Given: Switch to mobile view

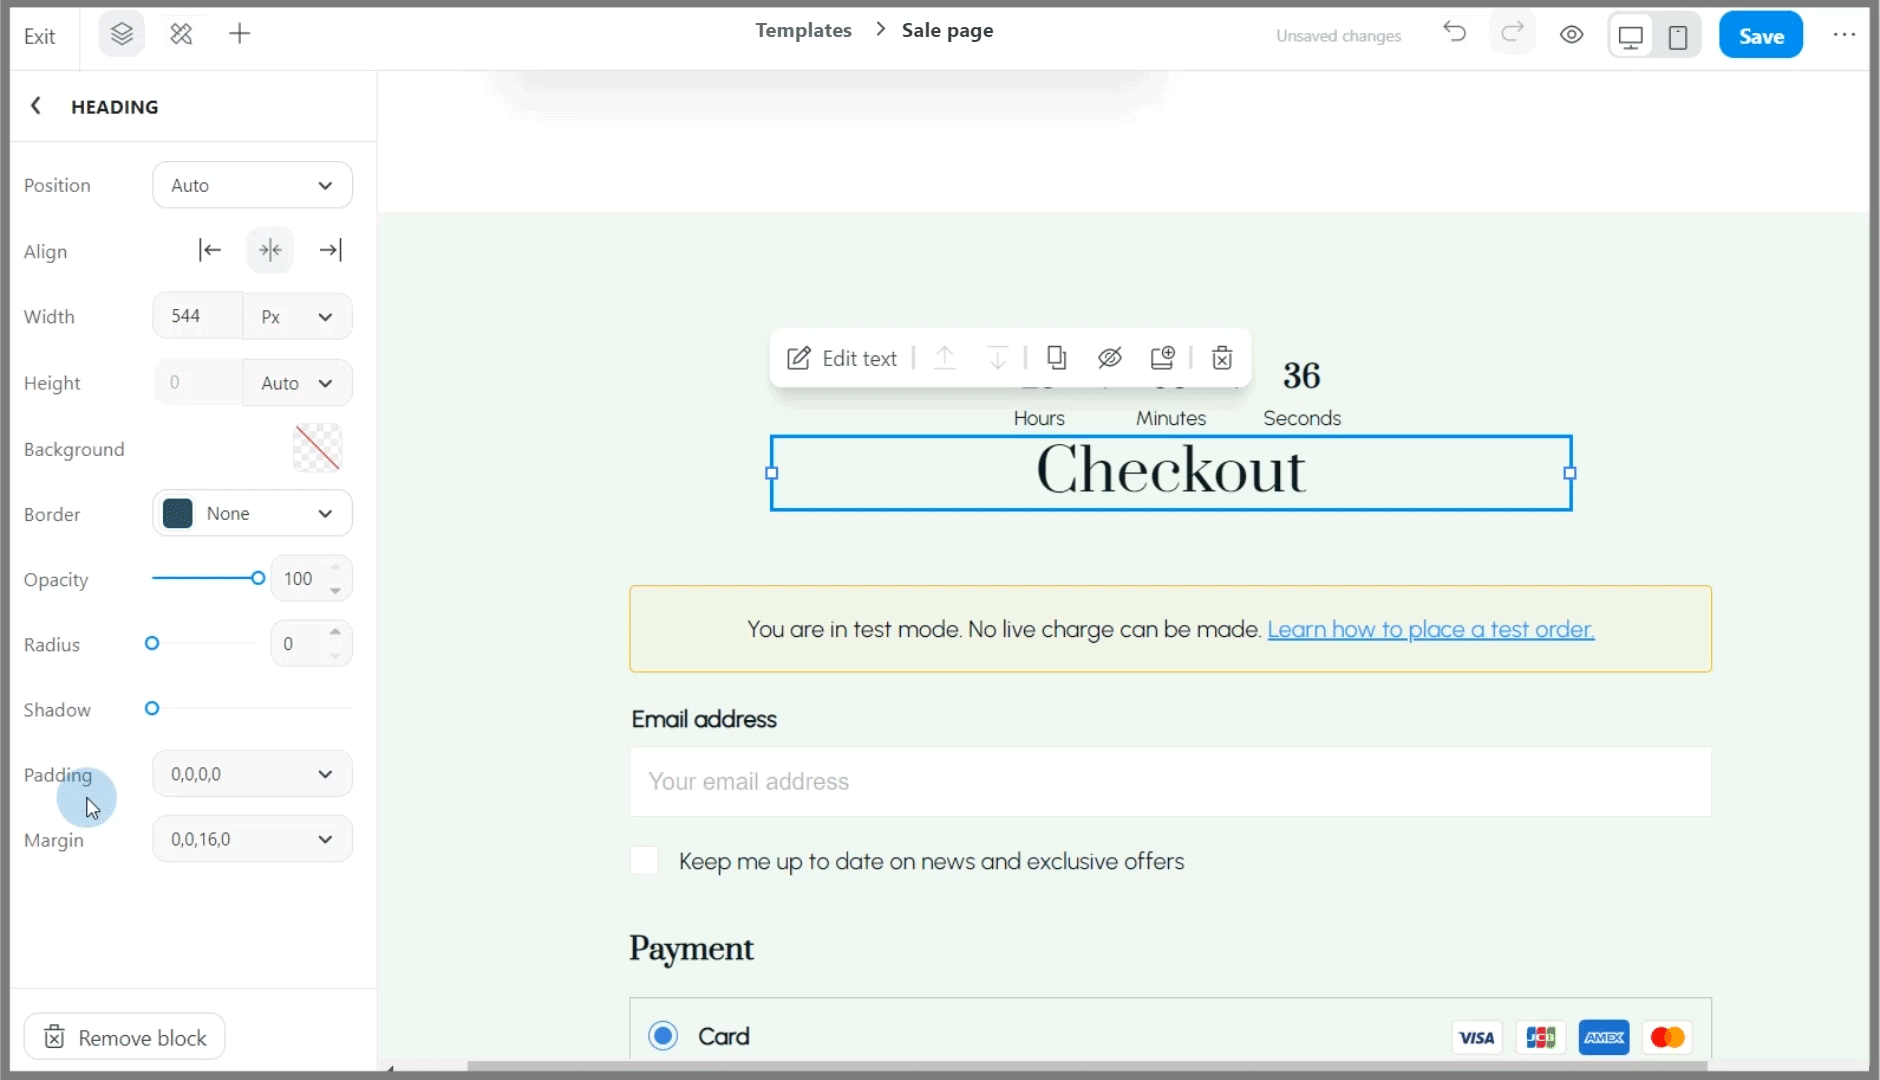Looking at the screenshot, I should 1678,37.
